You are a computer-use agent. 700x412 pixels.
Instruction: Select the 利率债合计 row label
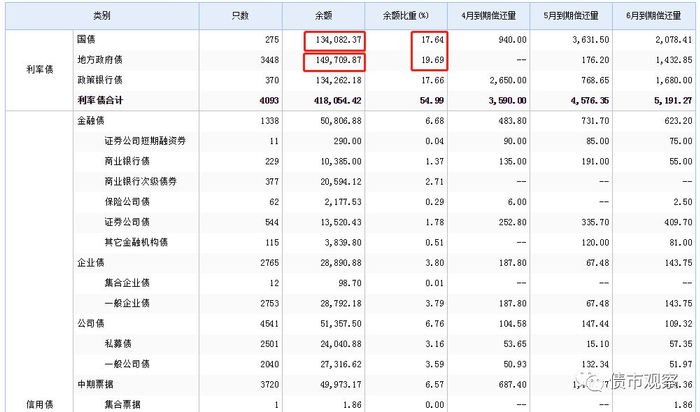[x=100, y=100]
